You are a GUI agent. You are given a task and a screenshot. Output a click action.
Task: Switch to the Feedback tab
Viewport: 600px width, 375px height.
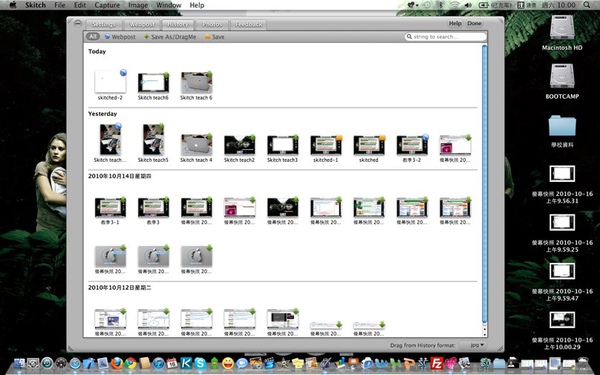click(248, 24)
